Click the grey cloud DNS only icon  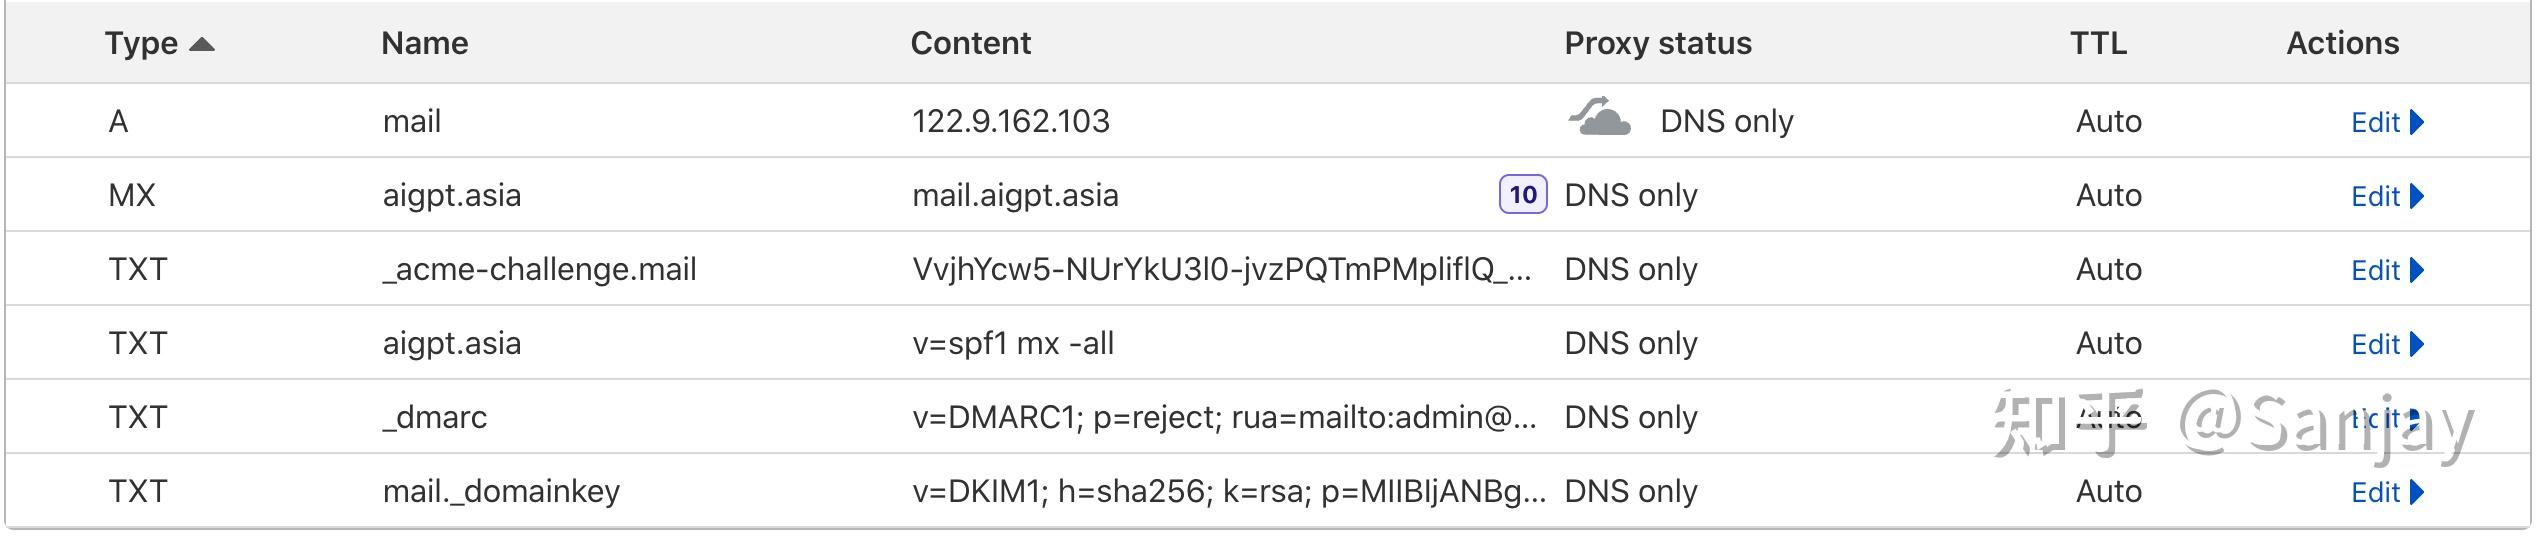pos(1598,117)
